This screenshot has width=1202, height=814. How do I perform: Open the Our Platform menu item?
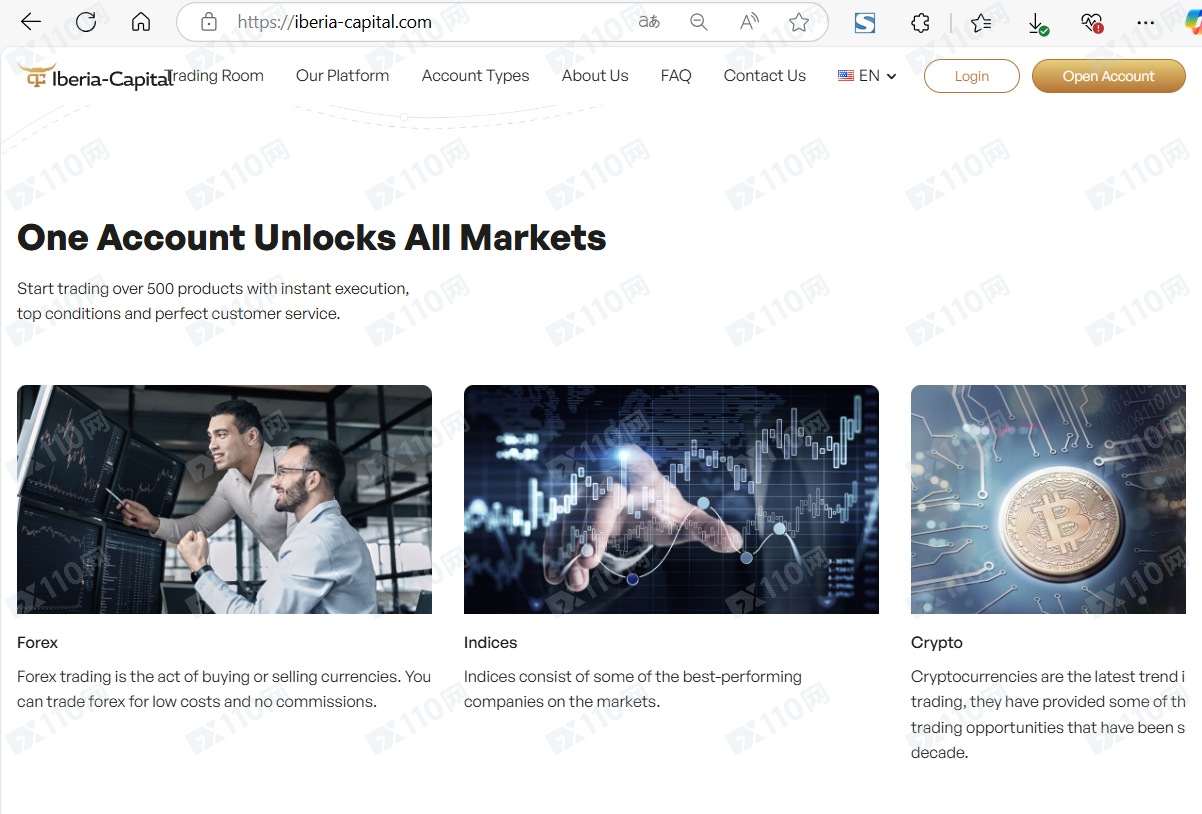pos(342,75)
